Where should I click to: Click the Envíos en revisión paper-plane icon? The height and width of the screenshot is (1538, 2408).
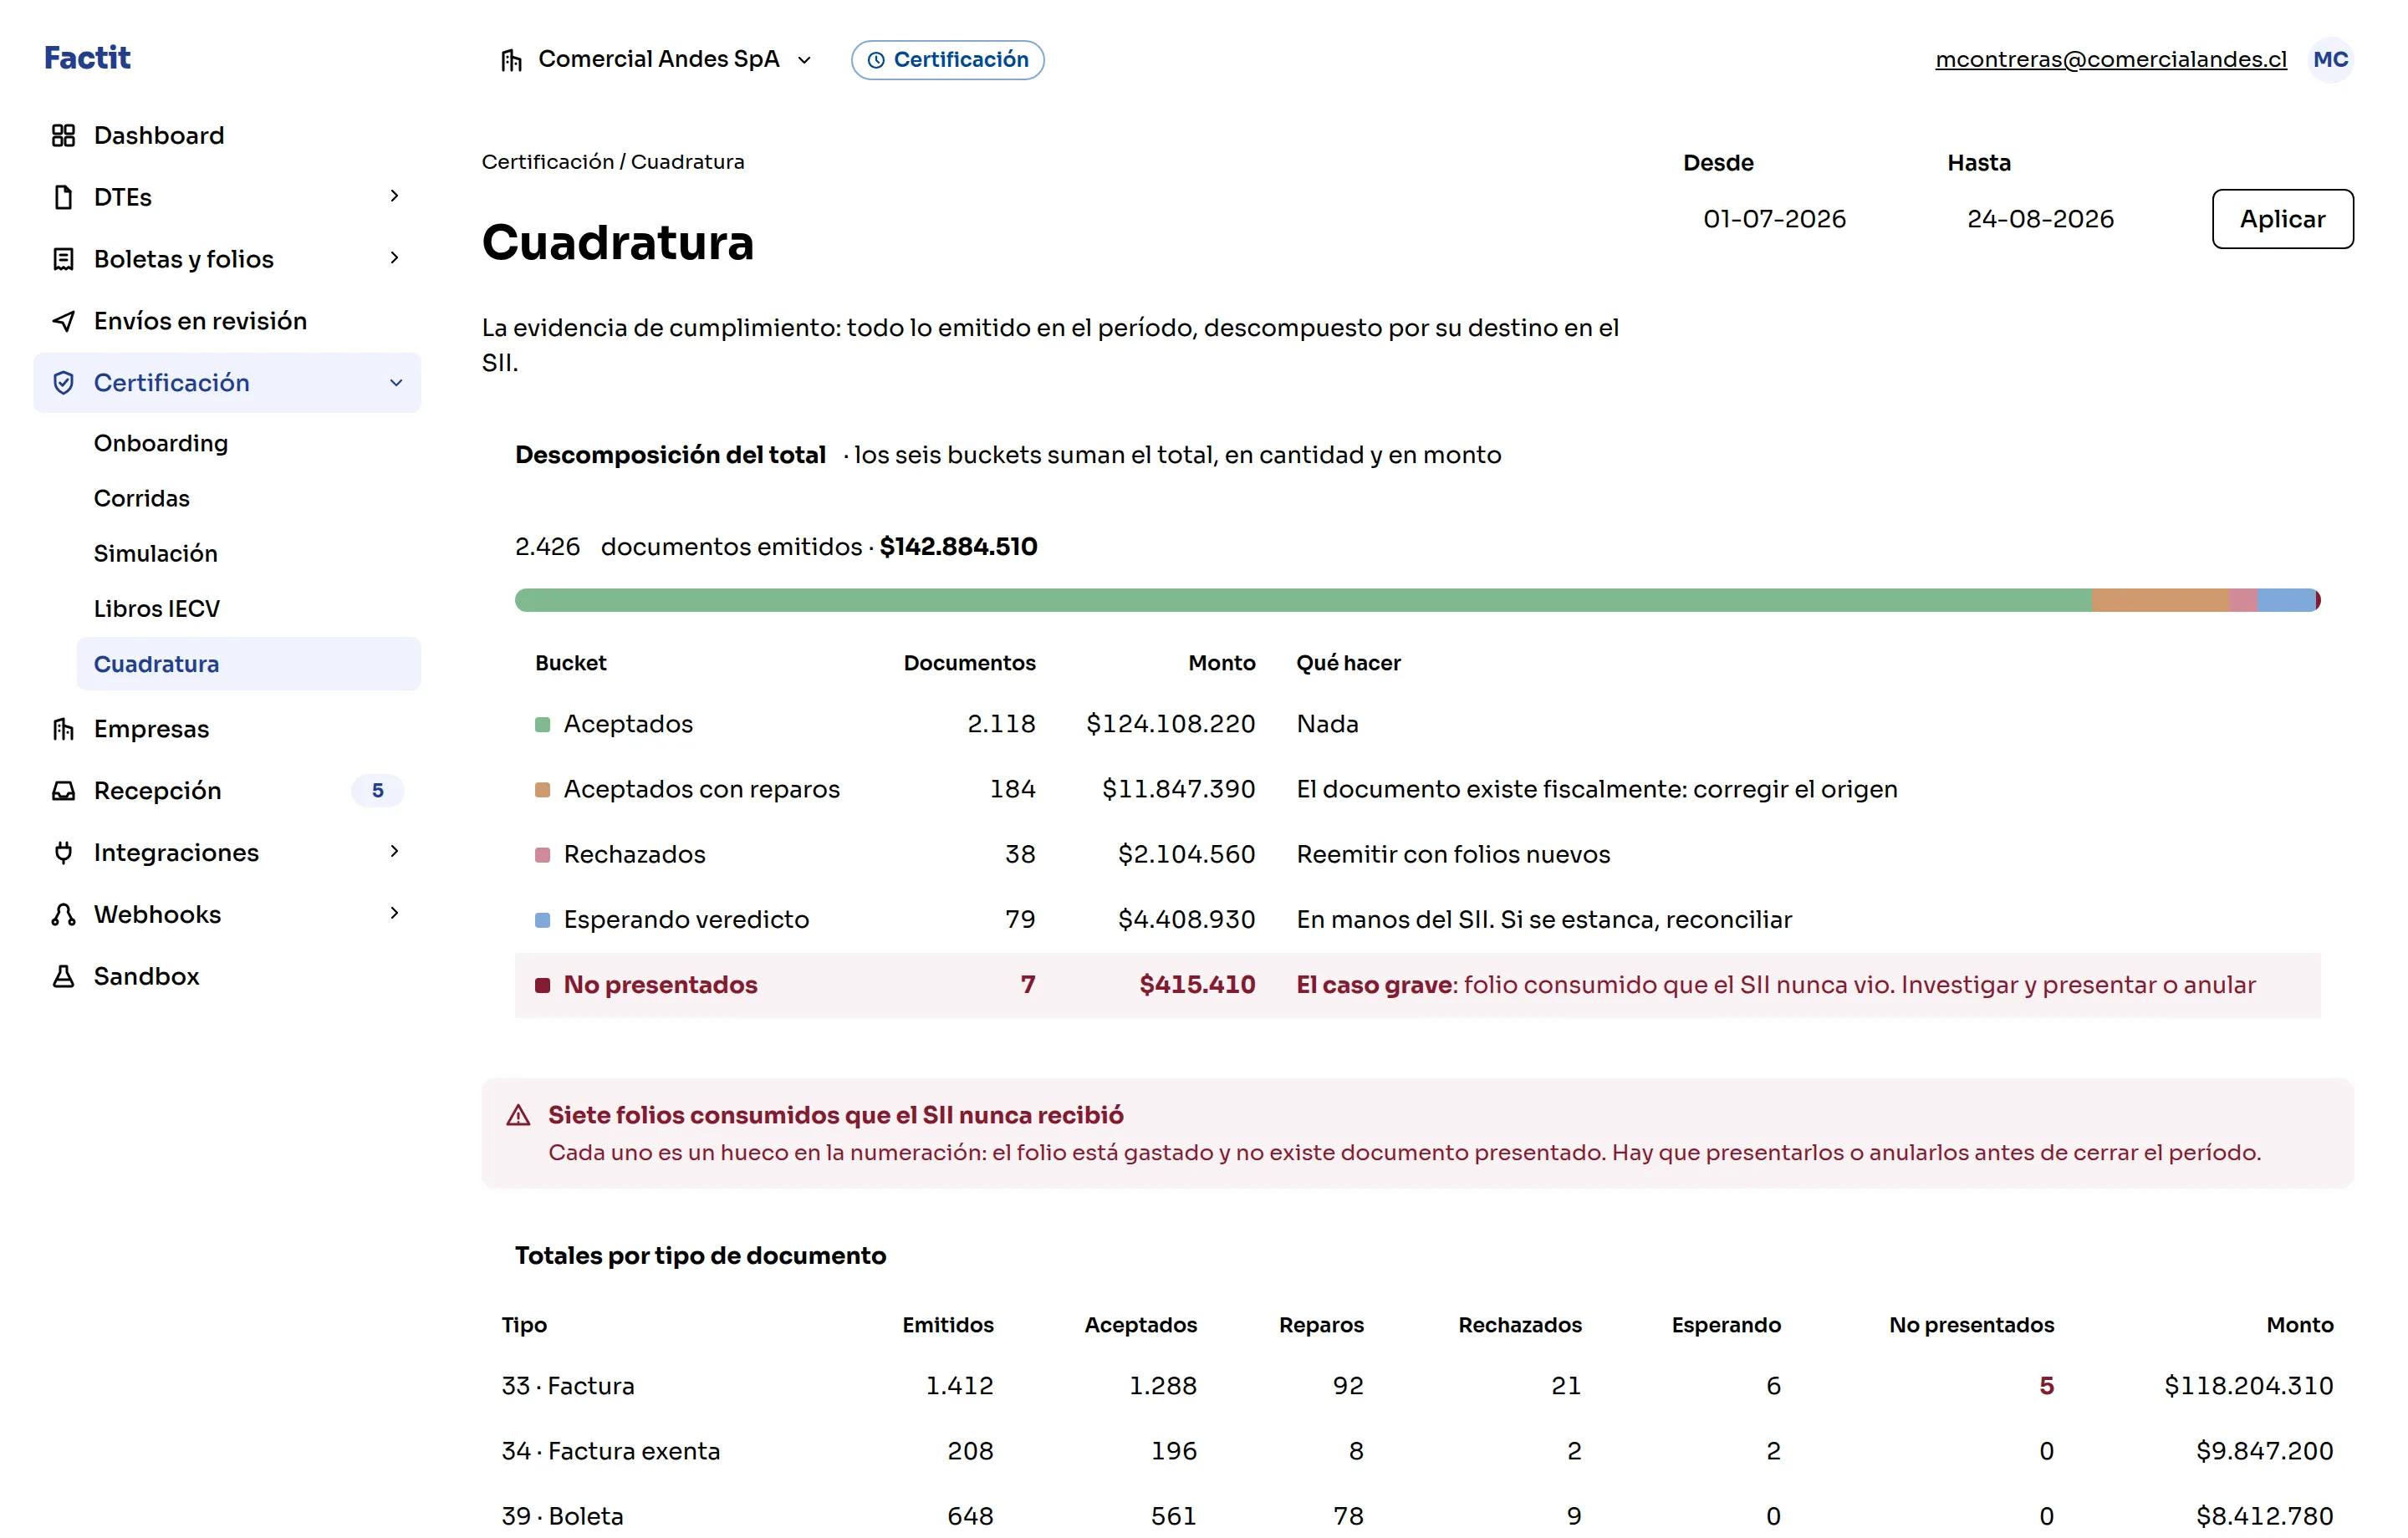[63, 321]
